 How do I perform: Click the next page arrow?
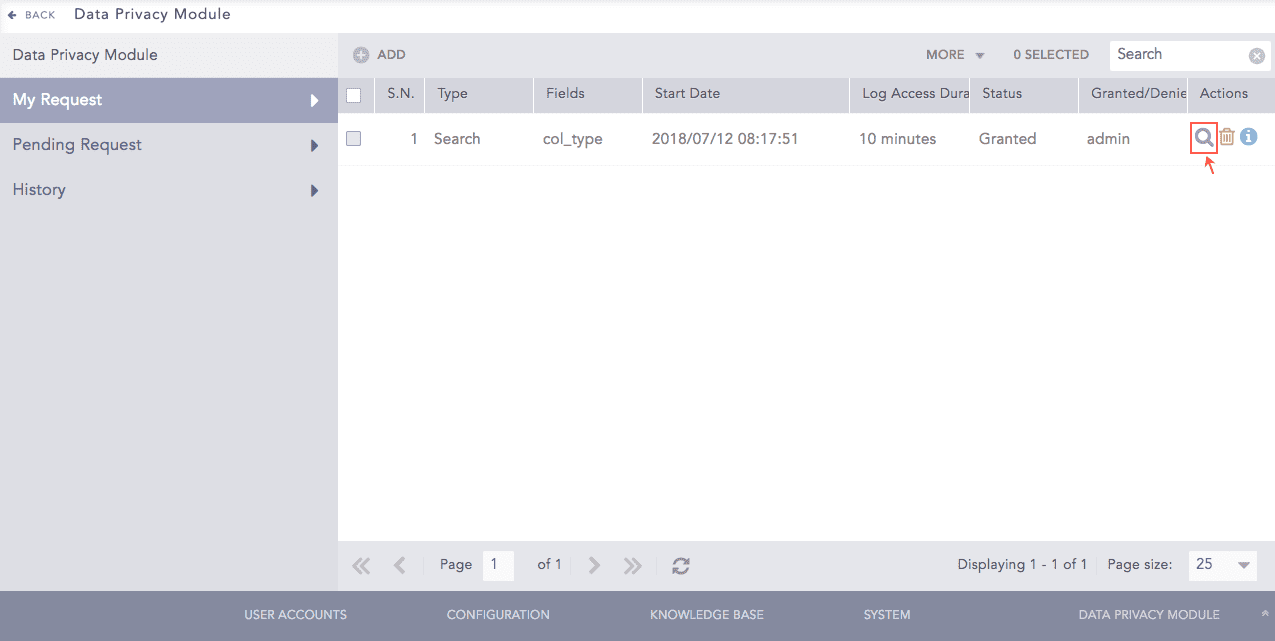pos(594,566)
